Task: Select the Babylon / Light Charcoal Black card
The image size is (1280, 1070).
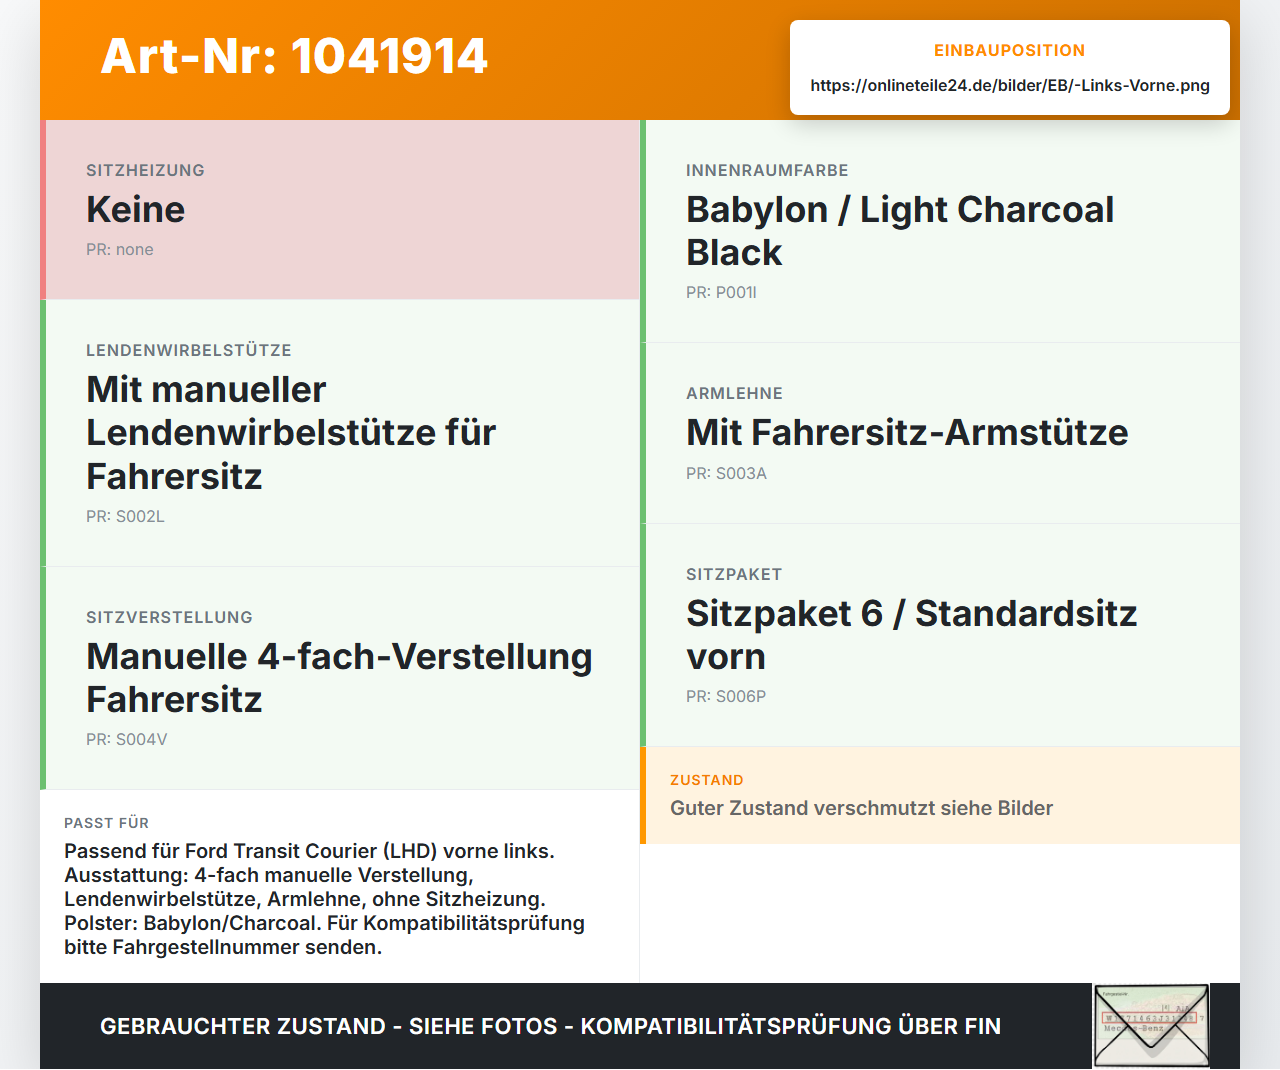Action: click(940, 231)
